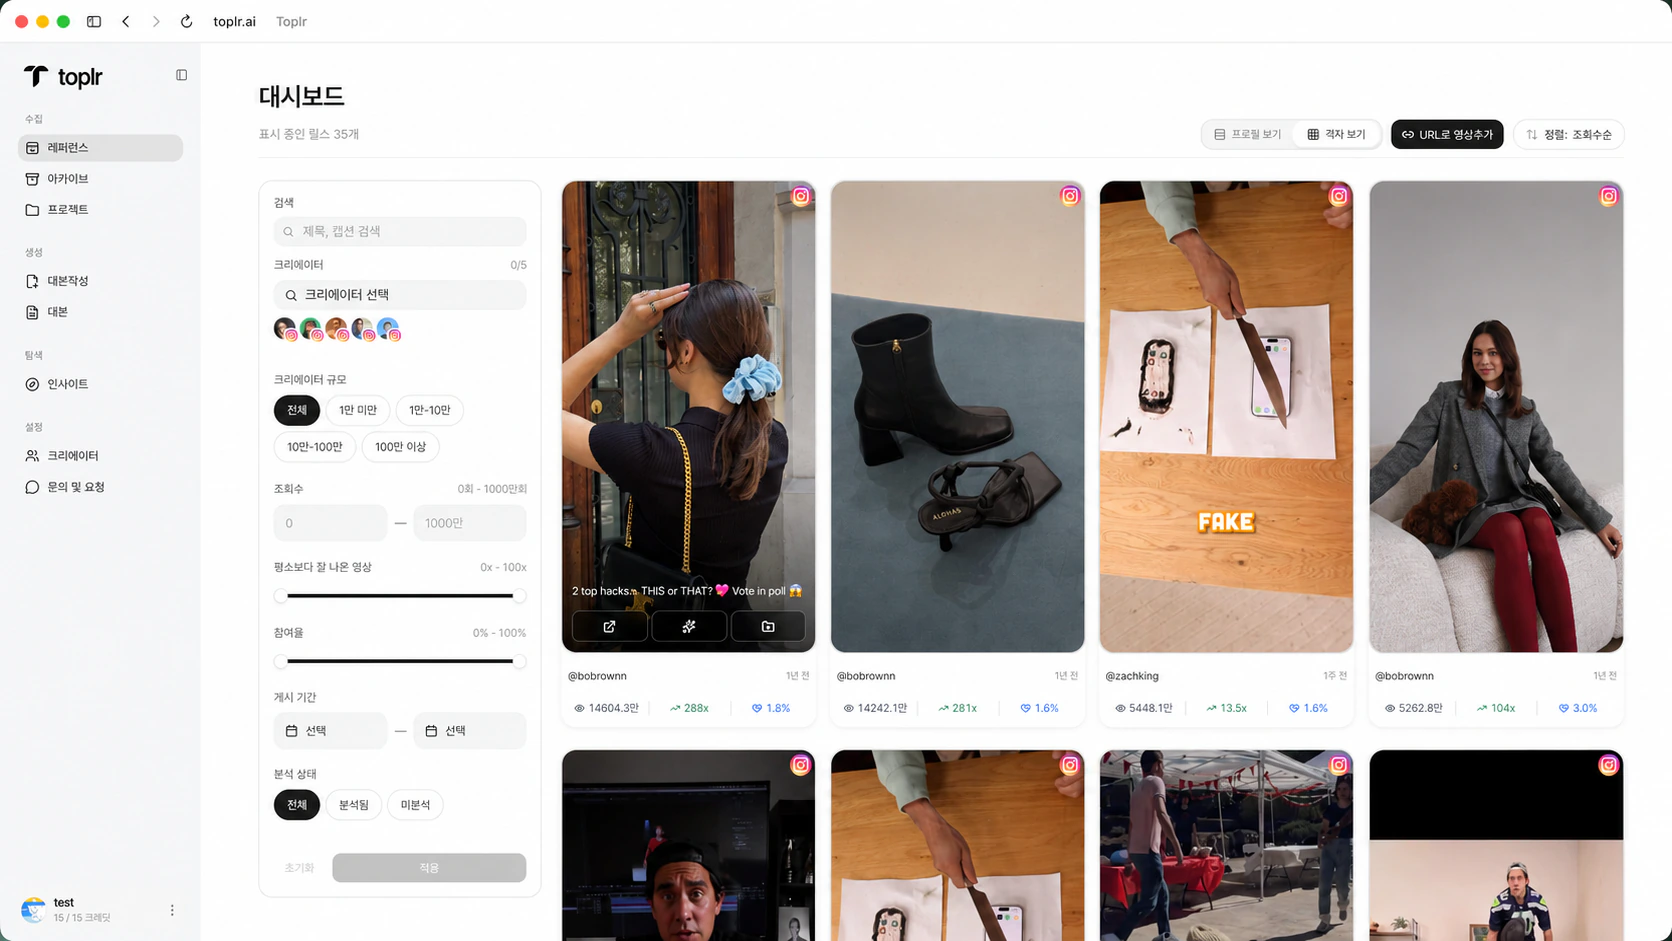Select 전체 under 크리에이터 규모
1672x941 pixels.
click(x=297, y=410)
